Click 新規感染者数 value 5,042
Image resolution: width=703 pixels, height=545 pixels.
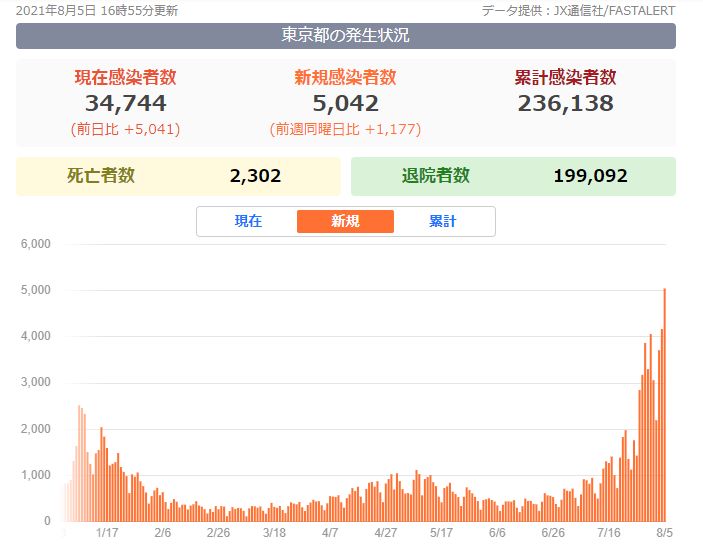[x=345, y=103]
